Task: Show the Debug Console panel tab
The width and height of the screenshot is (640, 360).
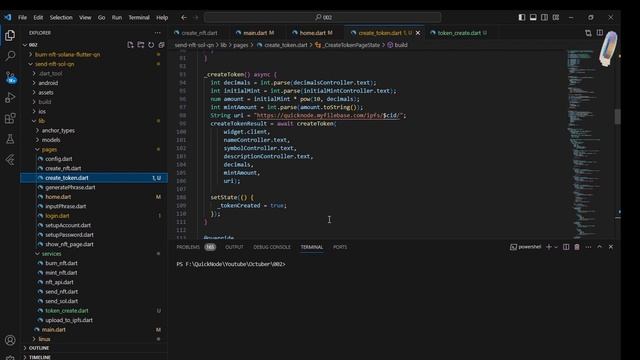Action: [272, 247]
